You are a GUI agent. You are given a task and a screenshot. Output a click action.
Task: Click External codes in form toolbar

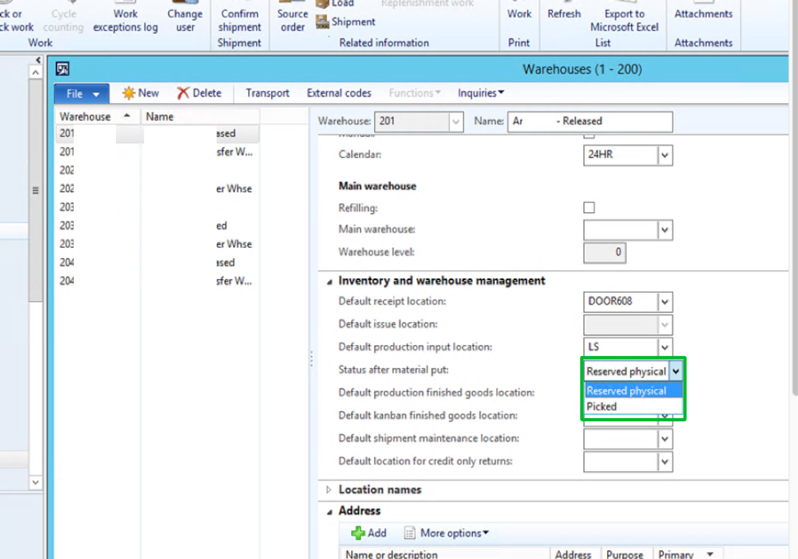click(x=339, y=93)
